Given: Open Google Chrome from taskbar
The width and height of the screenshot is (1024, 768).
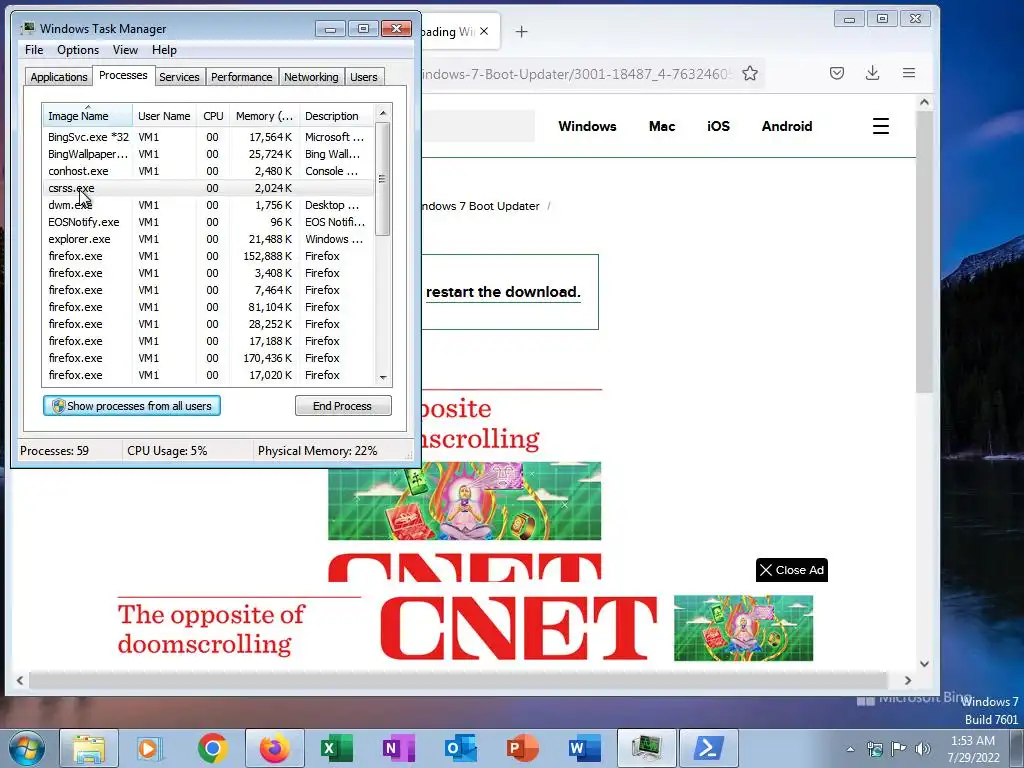Looking at the screenshot, I should (x=212, y=748).
